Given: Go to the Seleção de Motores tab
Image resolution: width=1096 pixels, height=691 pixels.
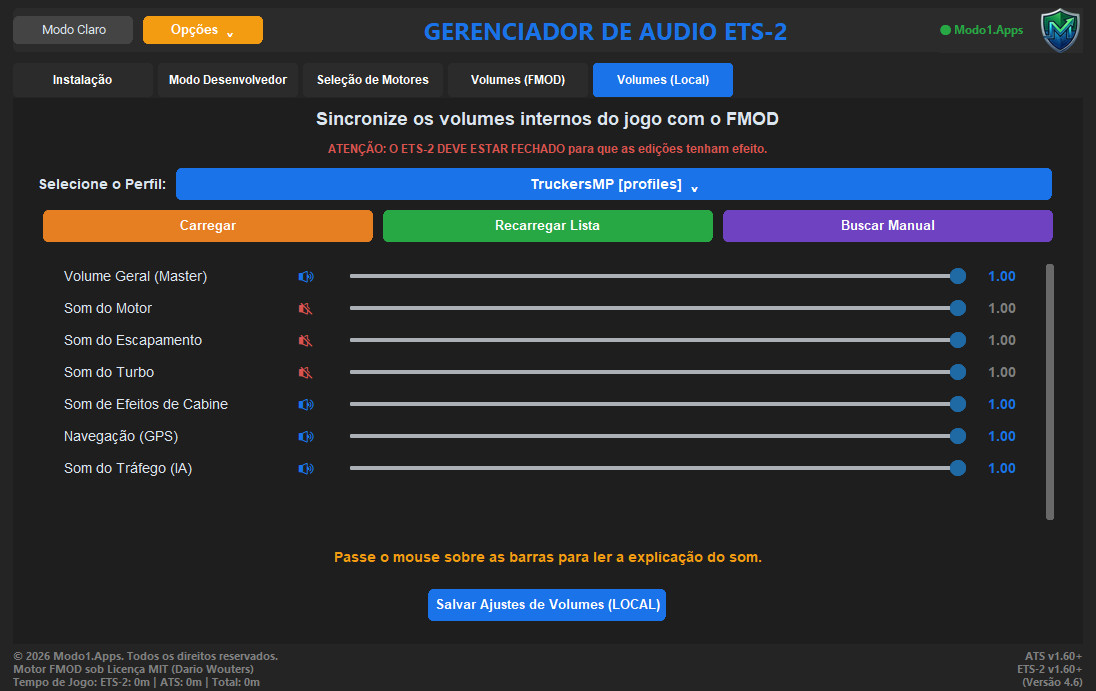Looking at the screenshot, I should click(373, 80).
